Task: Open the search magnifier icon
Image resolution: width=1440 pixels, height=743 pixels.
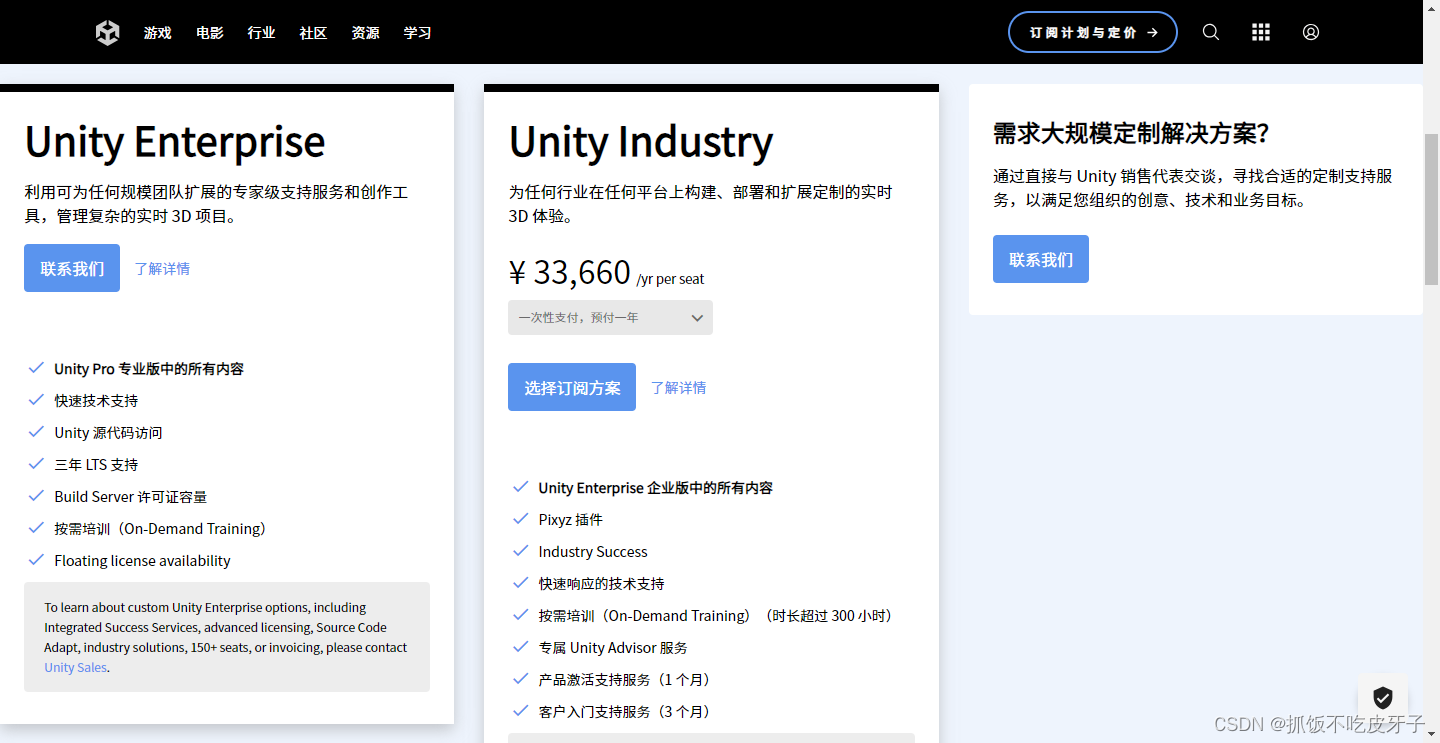Action: click(x=1210, y=32)
